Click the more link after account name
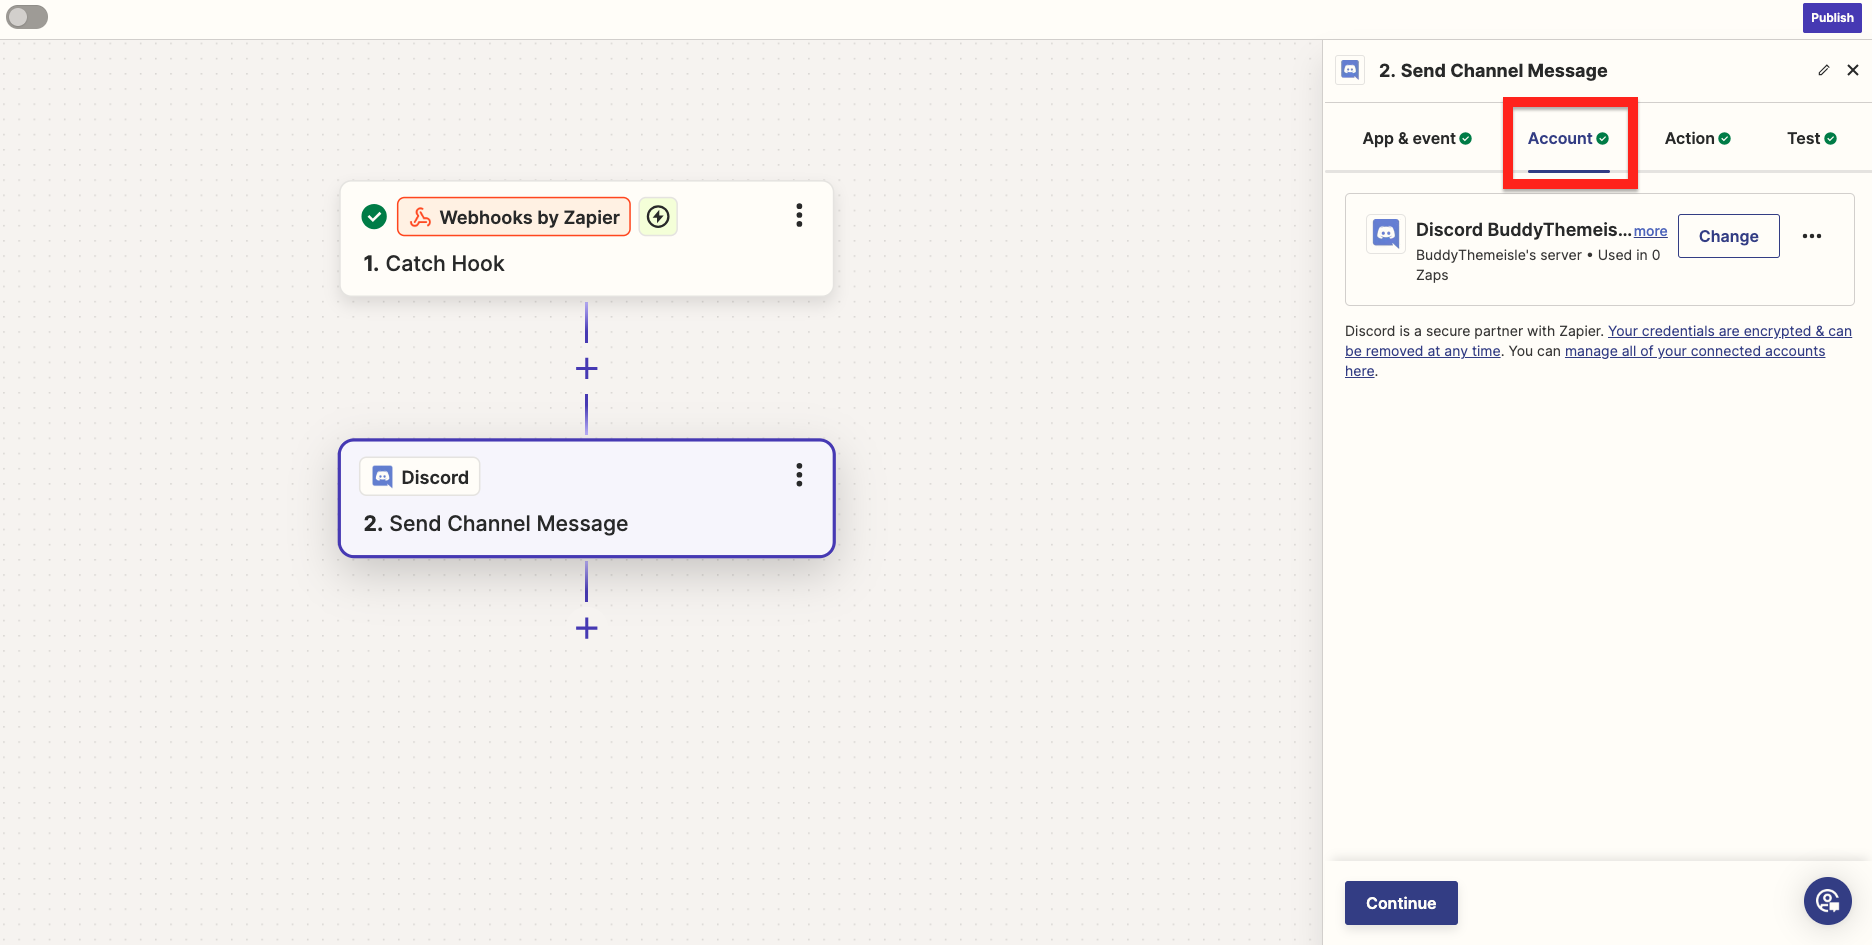 click(1650, 231)
